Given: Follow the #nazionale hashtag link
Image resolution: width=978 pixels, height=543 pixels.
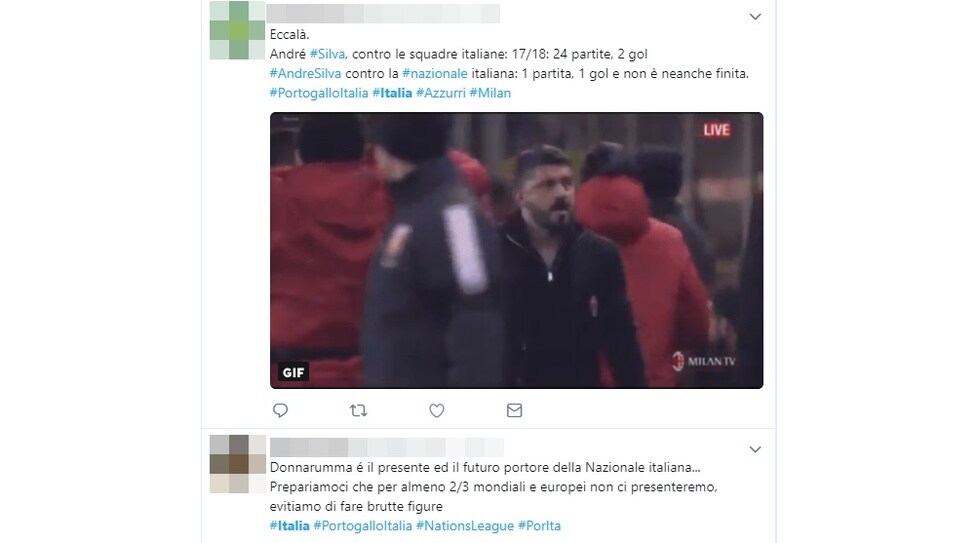Looking at the screenshot, I should [x=435, y=74].
